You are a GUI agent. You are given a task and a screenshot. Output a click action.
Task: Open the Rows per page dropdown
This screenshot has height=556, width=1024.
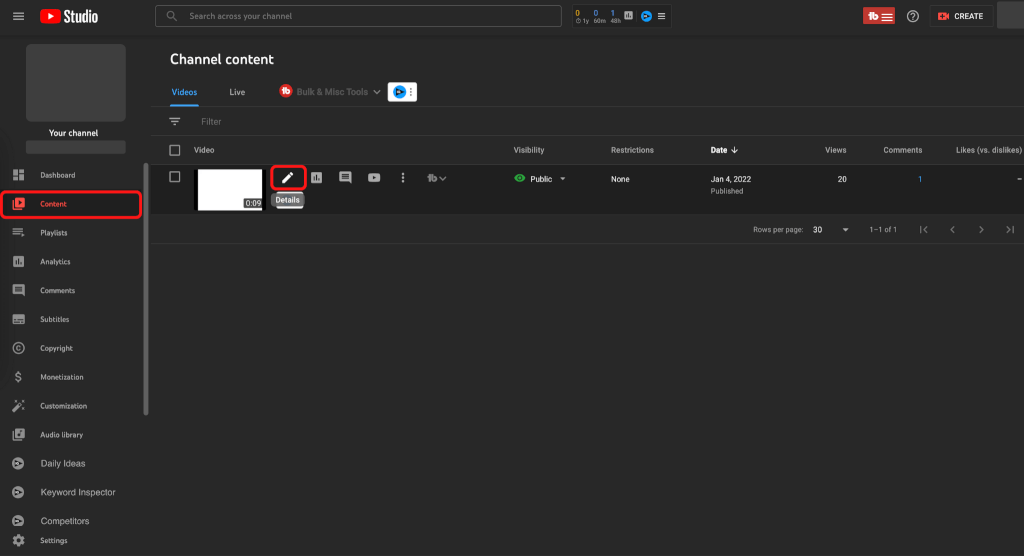[x=830, y=229]
